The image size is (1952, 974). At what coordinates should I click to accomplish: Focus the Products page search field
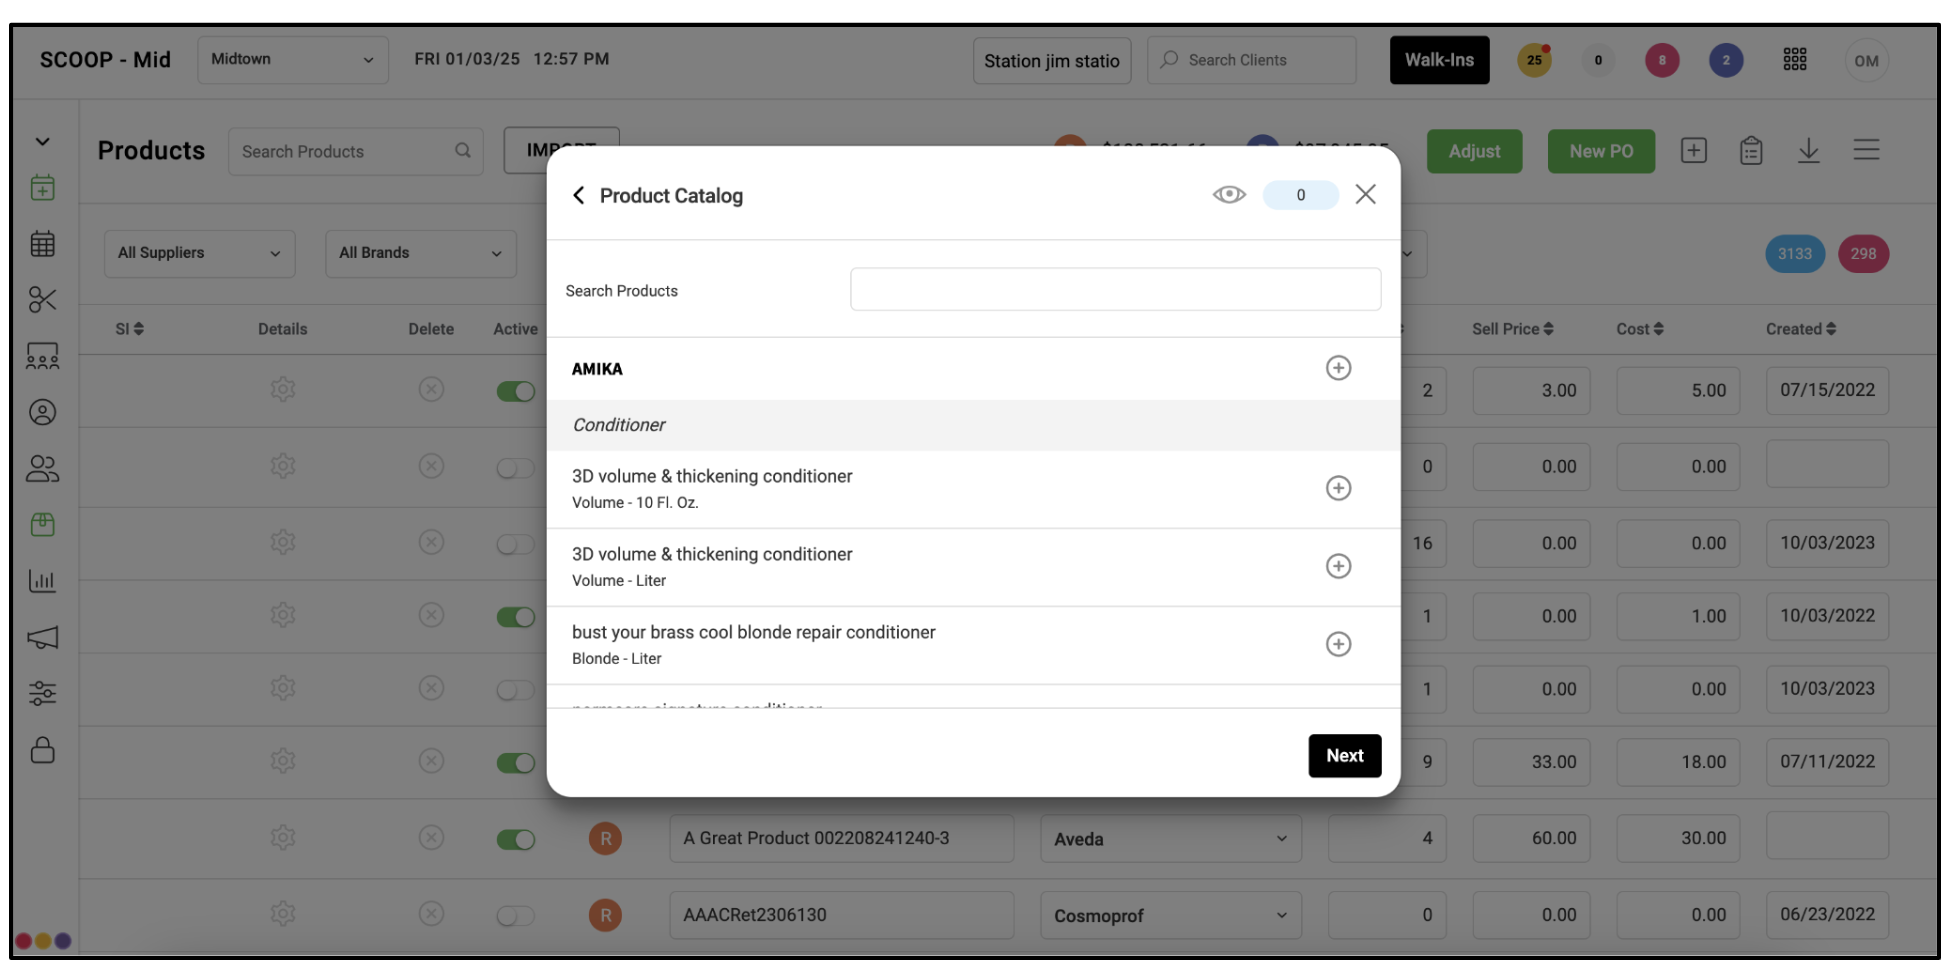point(355,152)
